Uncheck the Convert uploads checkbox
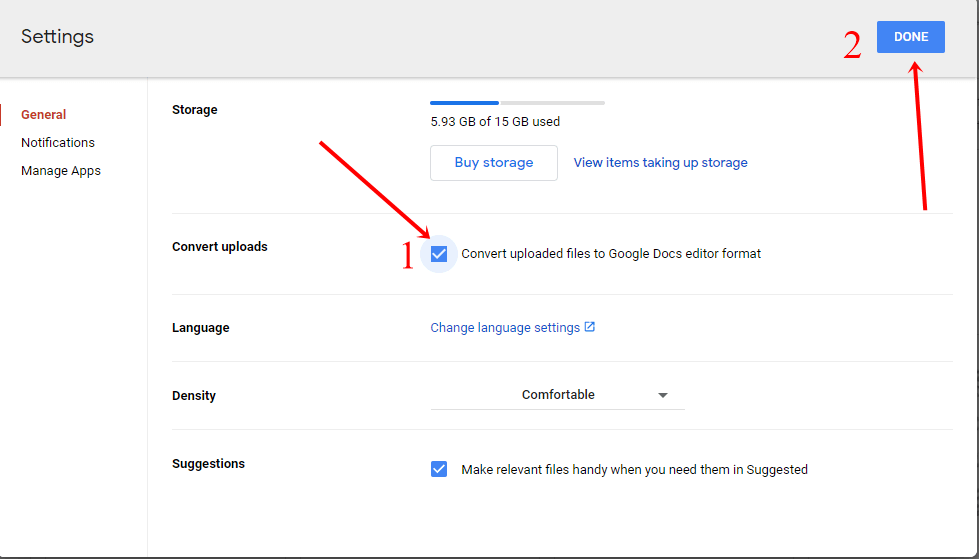Image resolution: width=979 pixels, height=559 pixels. [439, 254]
